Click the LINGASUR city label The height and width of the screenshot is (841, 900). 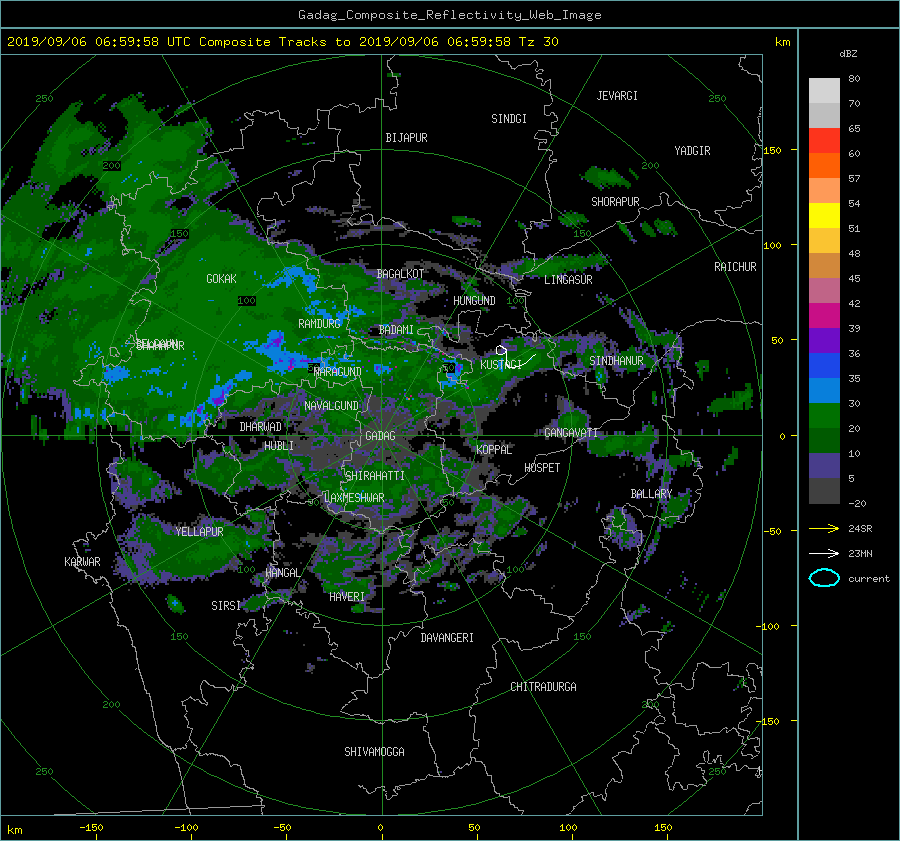tap(568, 280)
